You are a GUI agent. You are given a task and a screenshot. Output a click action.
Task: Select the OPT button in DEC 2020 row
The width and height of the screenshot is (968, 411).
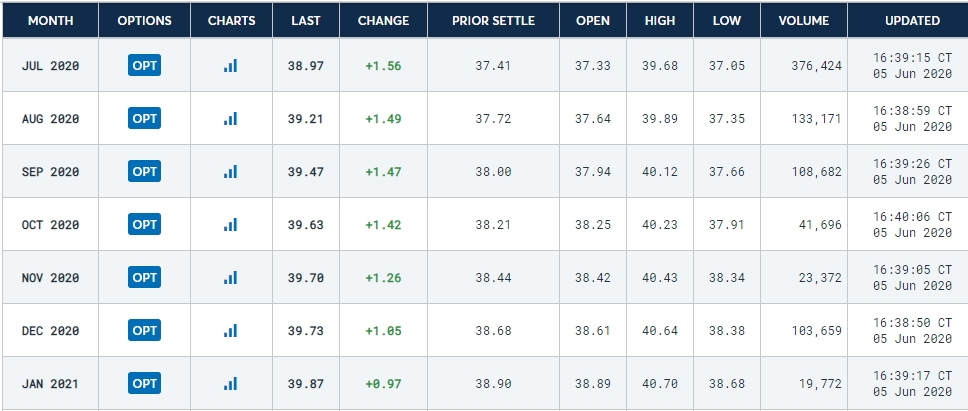(x=144, y=331)
